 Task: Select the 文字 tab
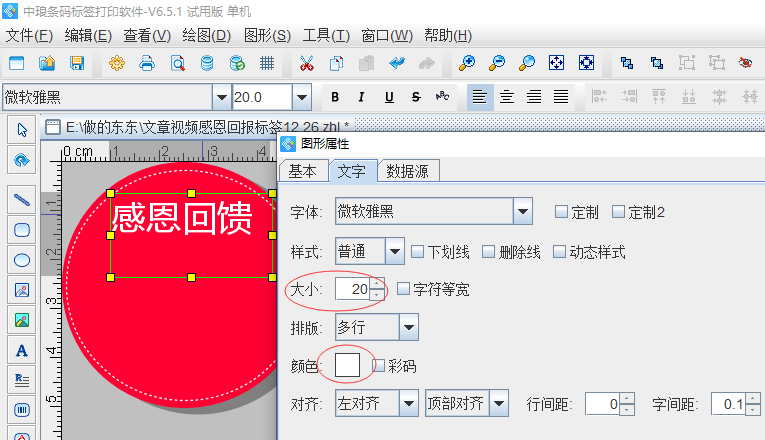point(352,171)
